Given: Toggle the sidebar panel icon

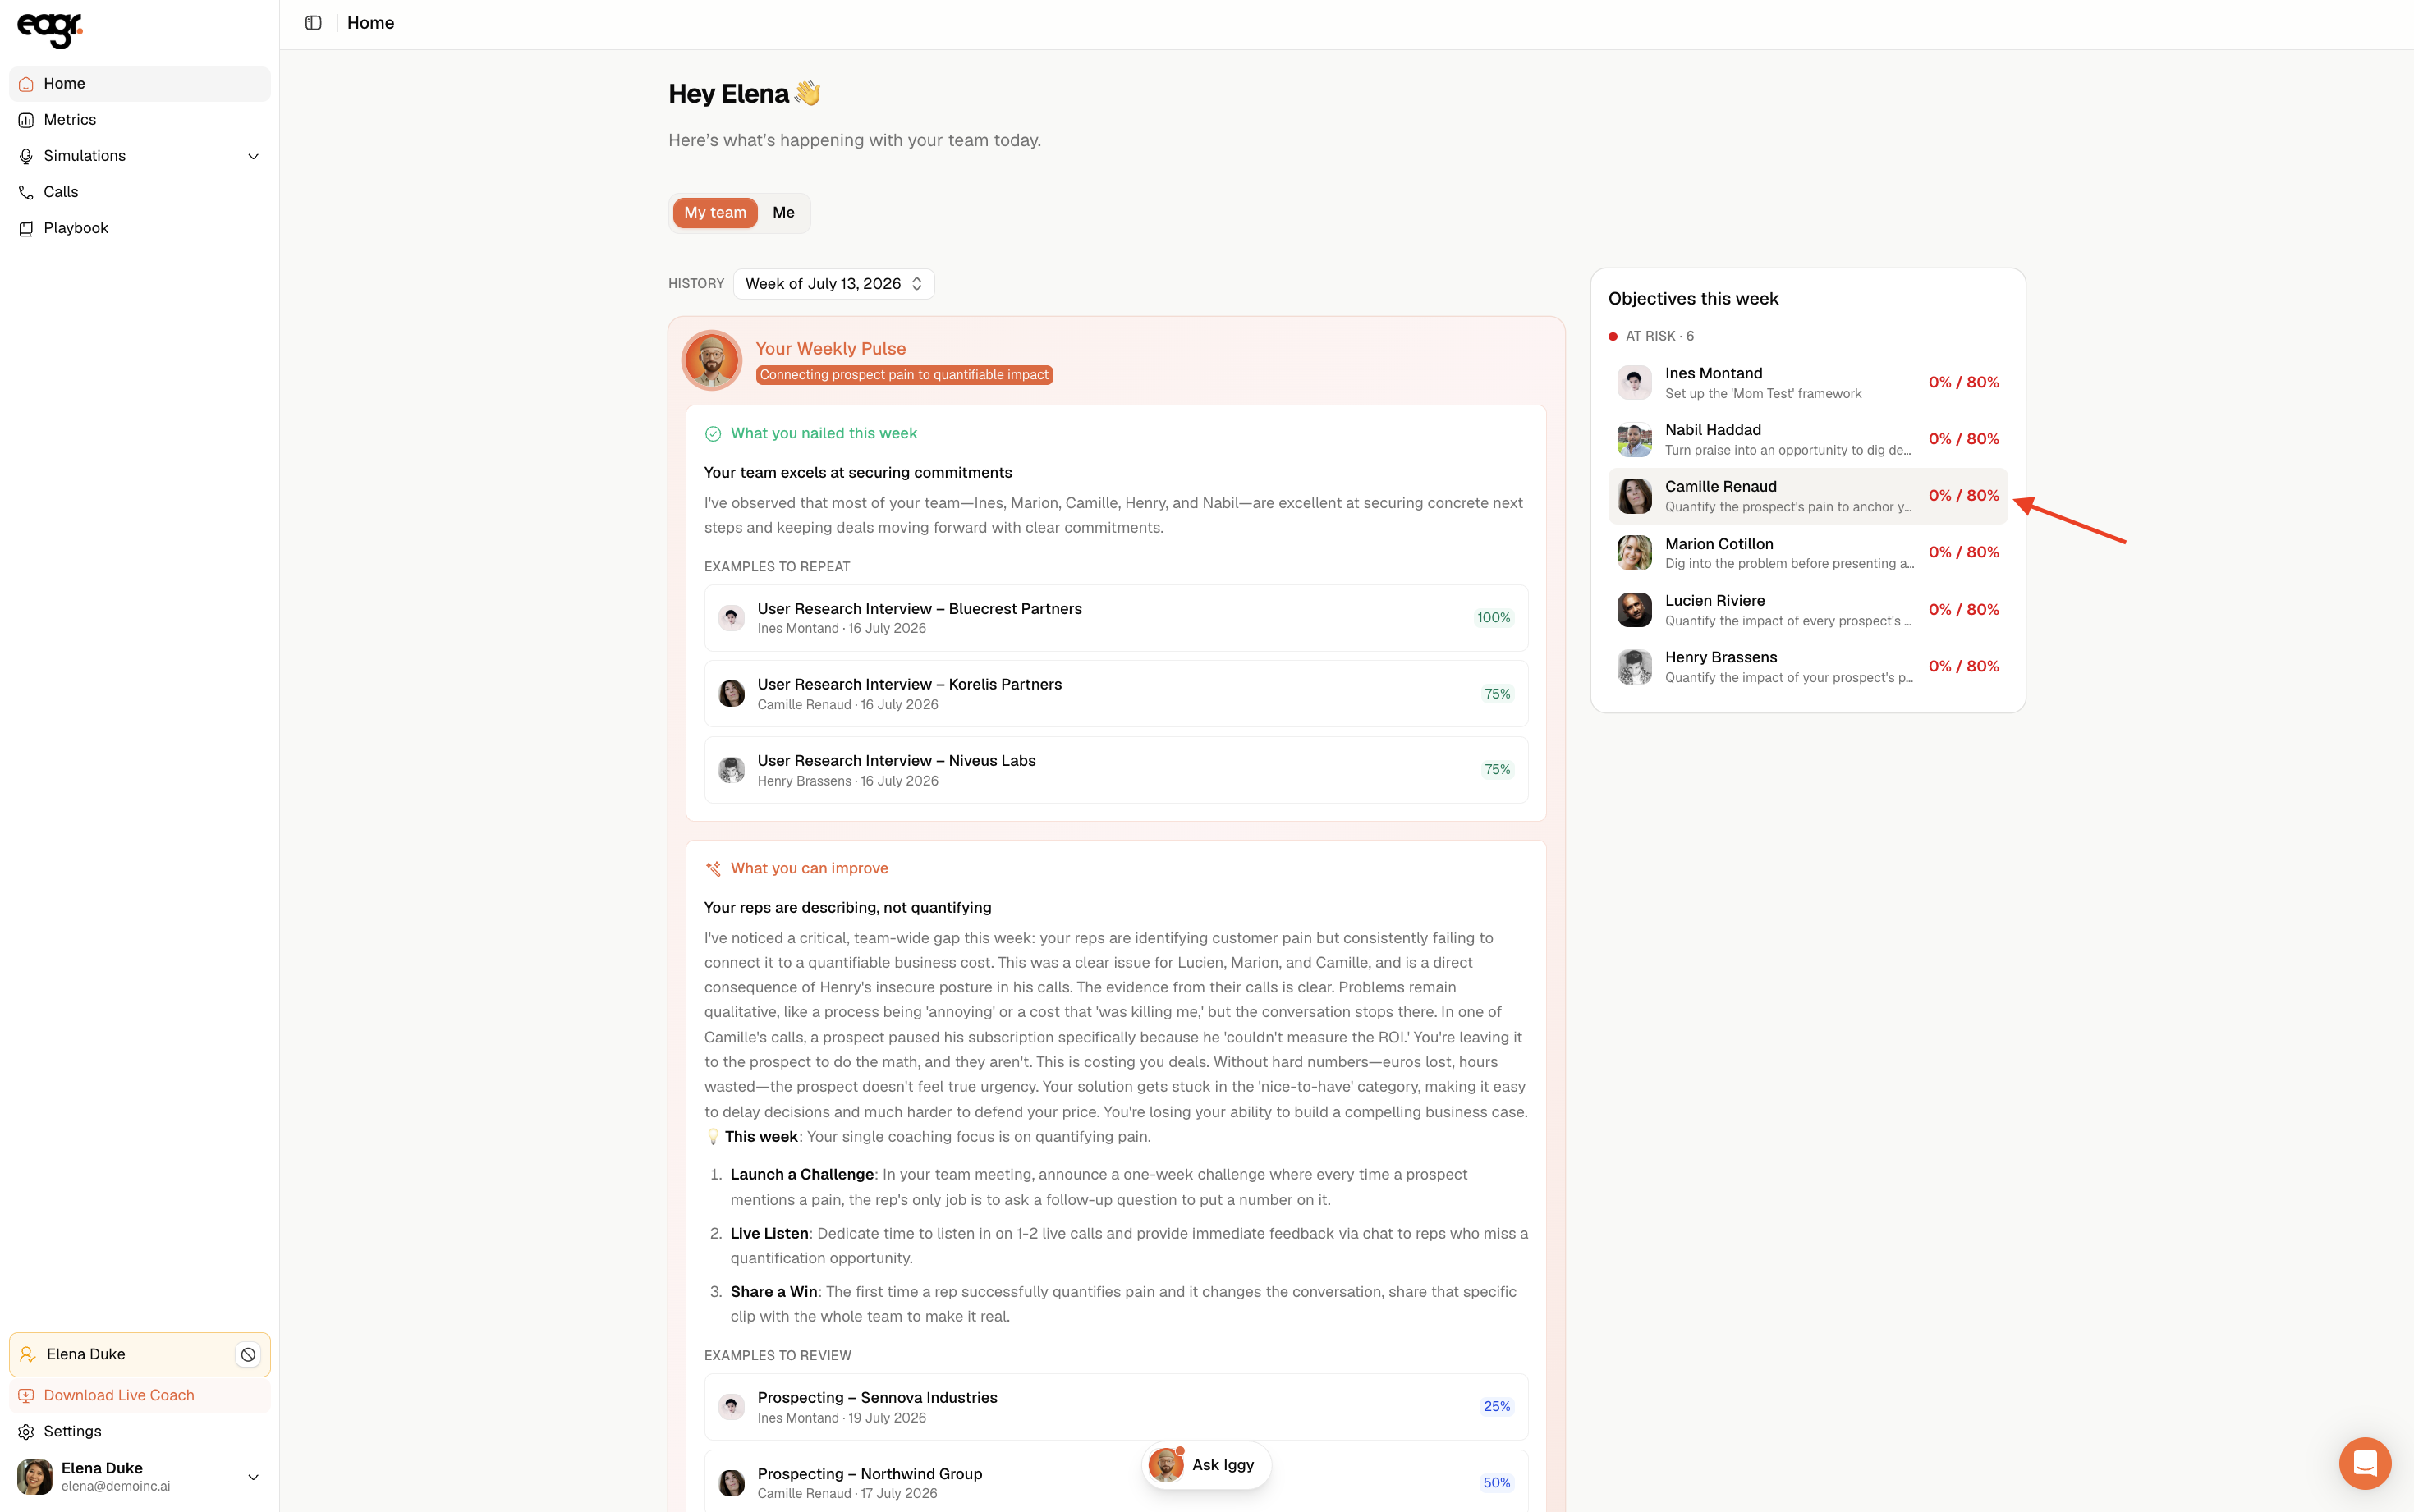Looking at the screenshot, I should pos(313,23).
